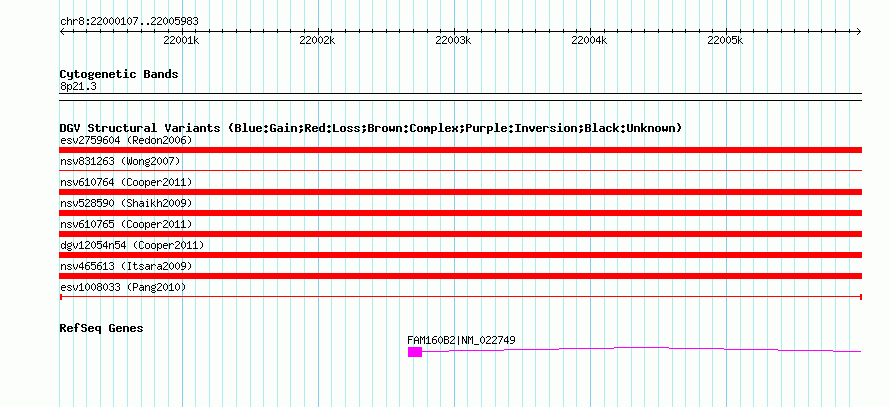890x407 pixels.
Task: Open variant label nsv528590 (Shaikh2009)
Action: point(126,203)
